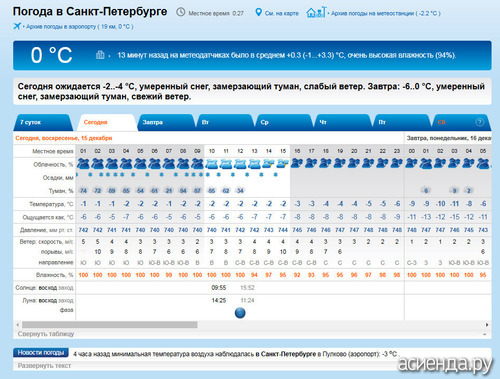Click the news text about Пулково minimum temperature
The height and width of the screenshot is (379, 500).
[x=235, y=354]
